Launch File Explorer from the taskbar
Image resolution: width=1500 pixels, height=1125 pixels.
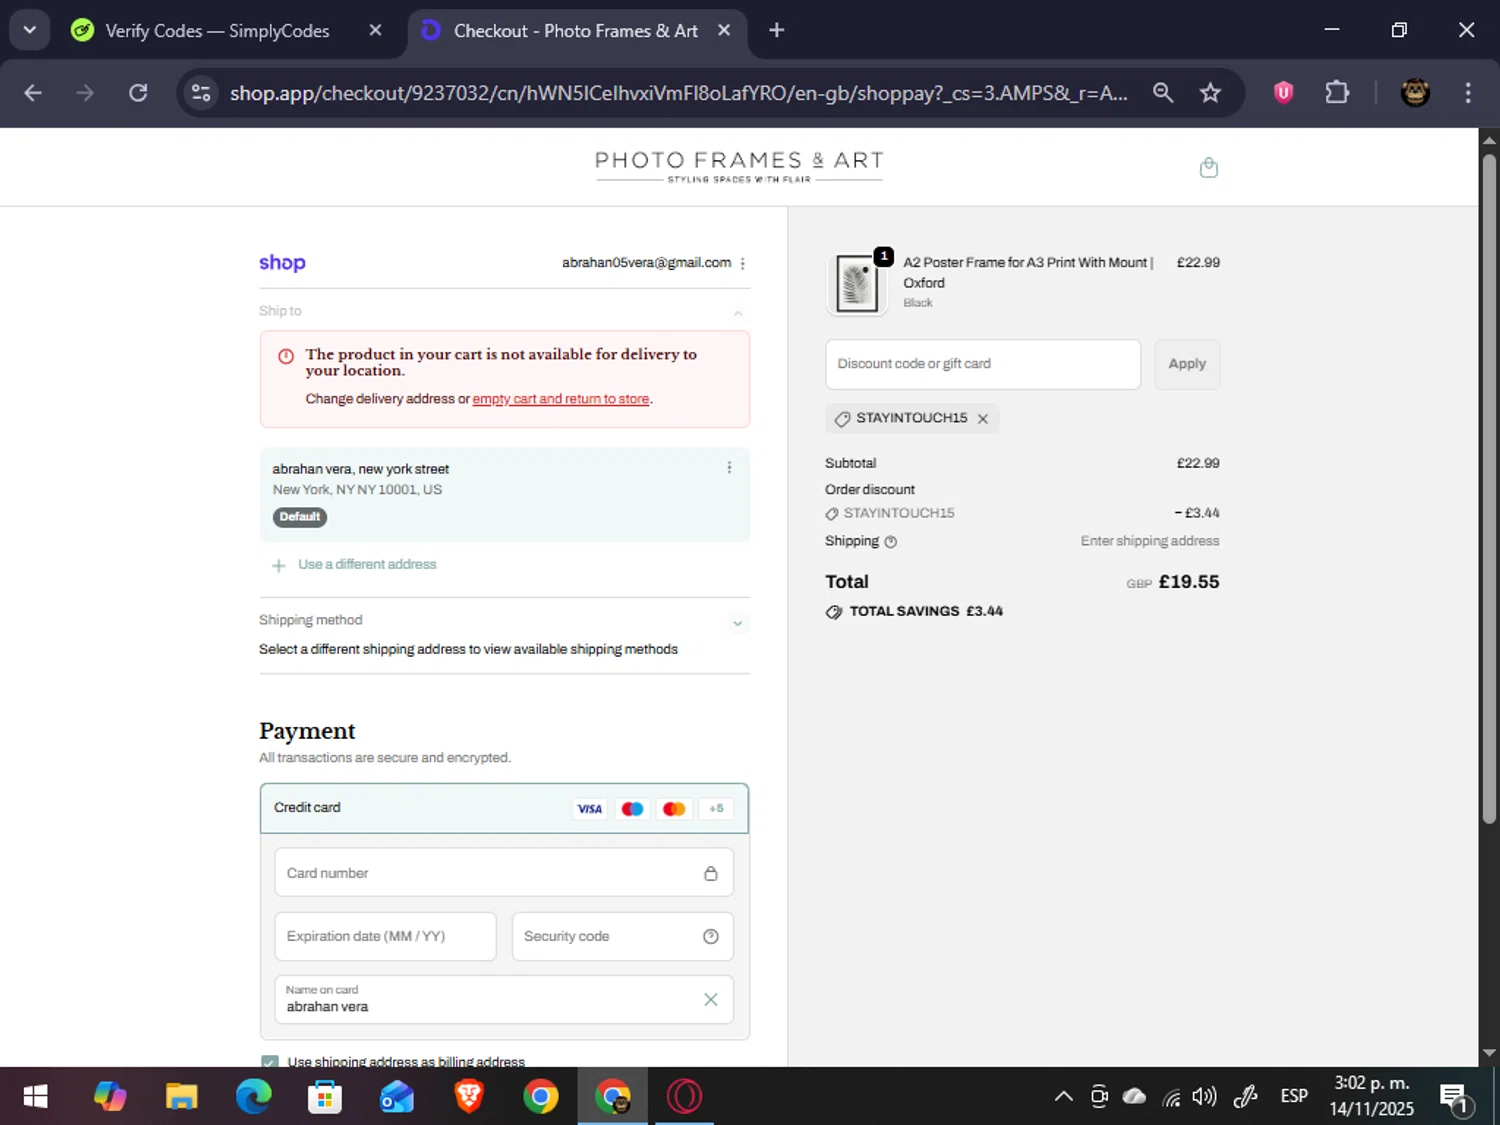tap(181, 1096)
